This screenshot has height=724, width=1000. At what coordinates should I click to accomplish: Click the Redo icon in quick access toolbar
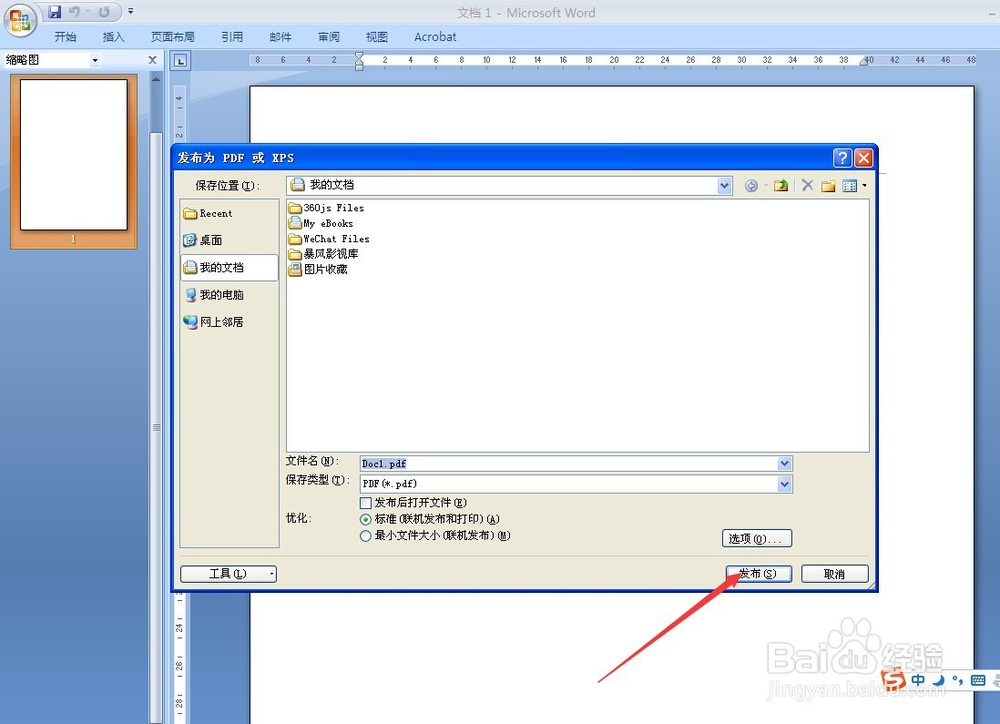point(103,11)
